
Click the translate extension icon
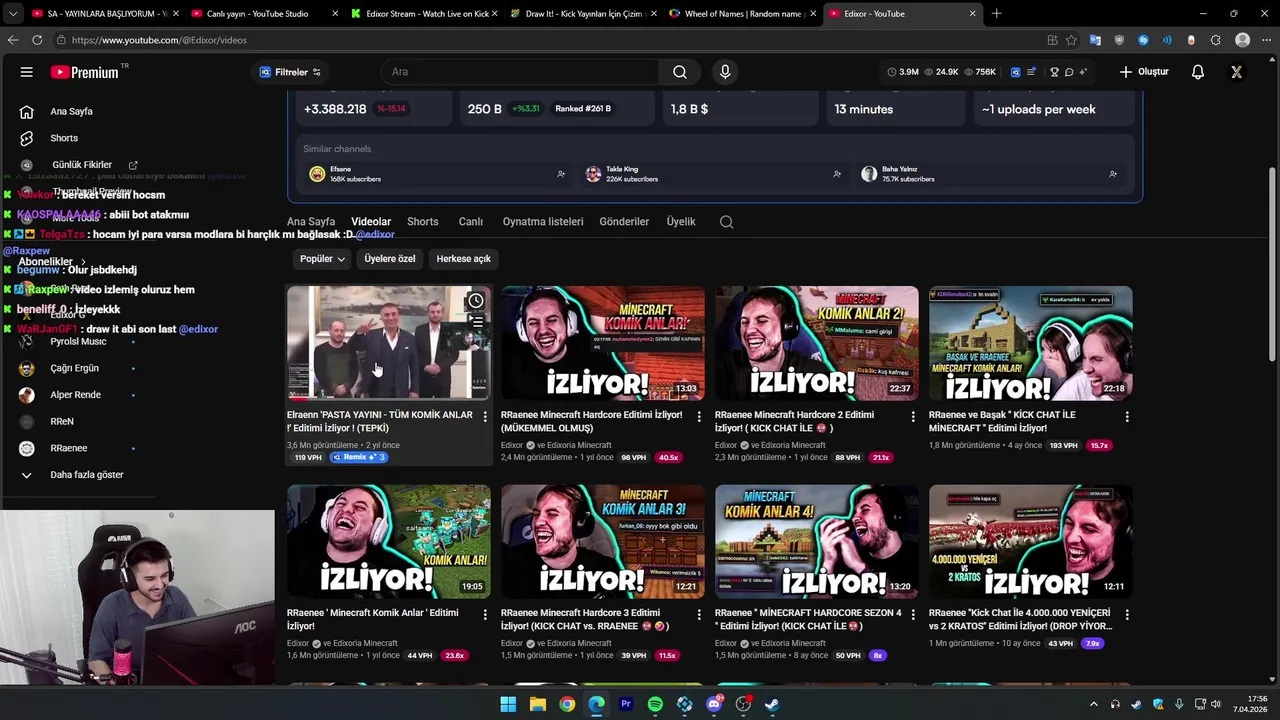coord(1095,40)
